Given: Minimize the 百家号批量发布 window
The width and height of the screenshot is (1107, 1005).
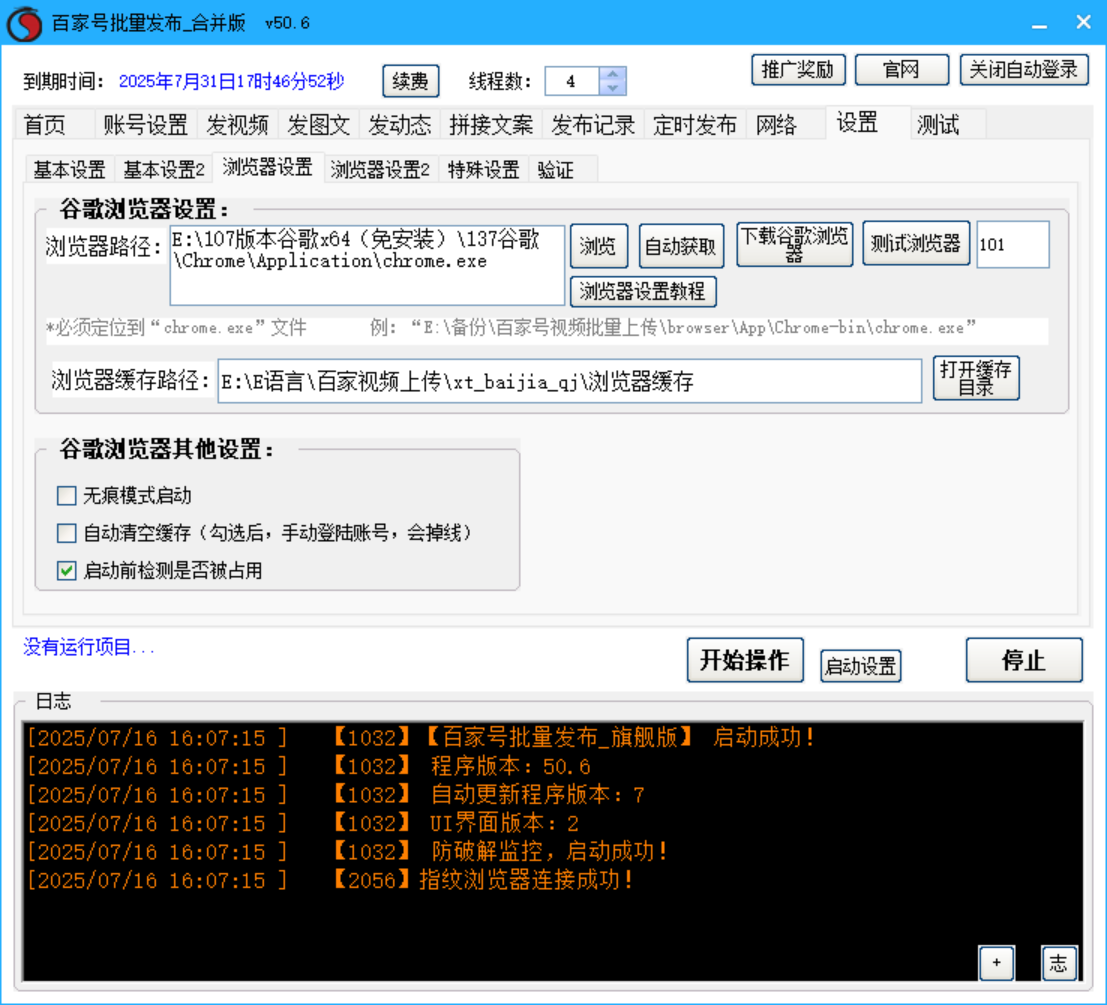Looking at the screenshot, I should click(x=1039, y=24).
